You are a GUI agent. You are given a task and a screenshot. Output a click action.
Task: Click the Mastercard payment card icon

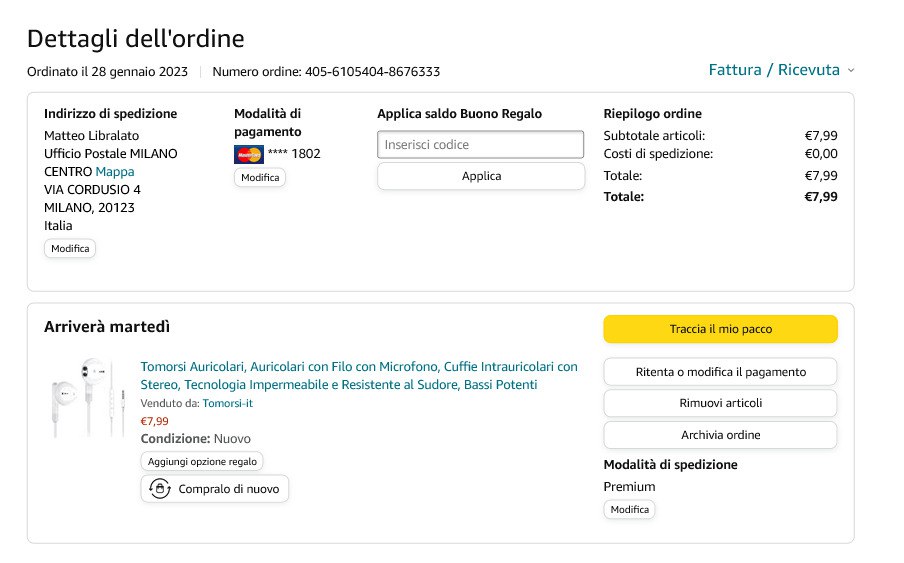click(248, 154)
